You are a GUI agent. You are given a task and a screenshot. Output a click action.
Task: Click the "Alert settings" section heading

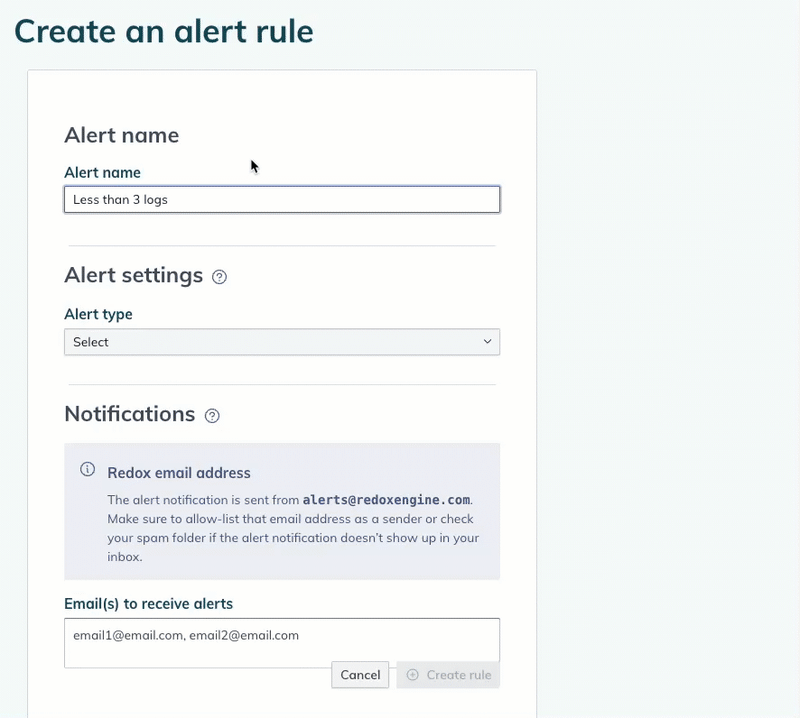133,275
